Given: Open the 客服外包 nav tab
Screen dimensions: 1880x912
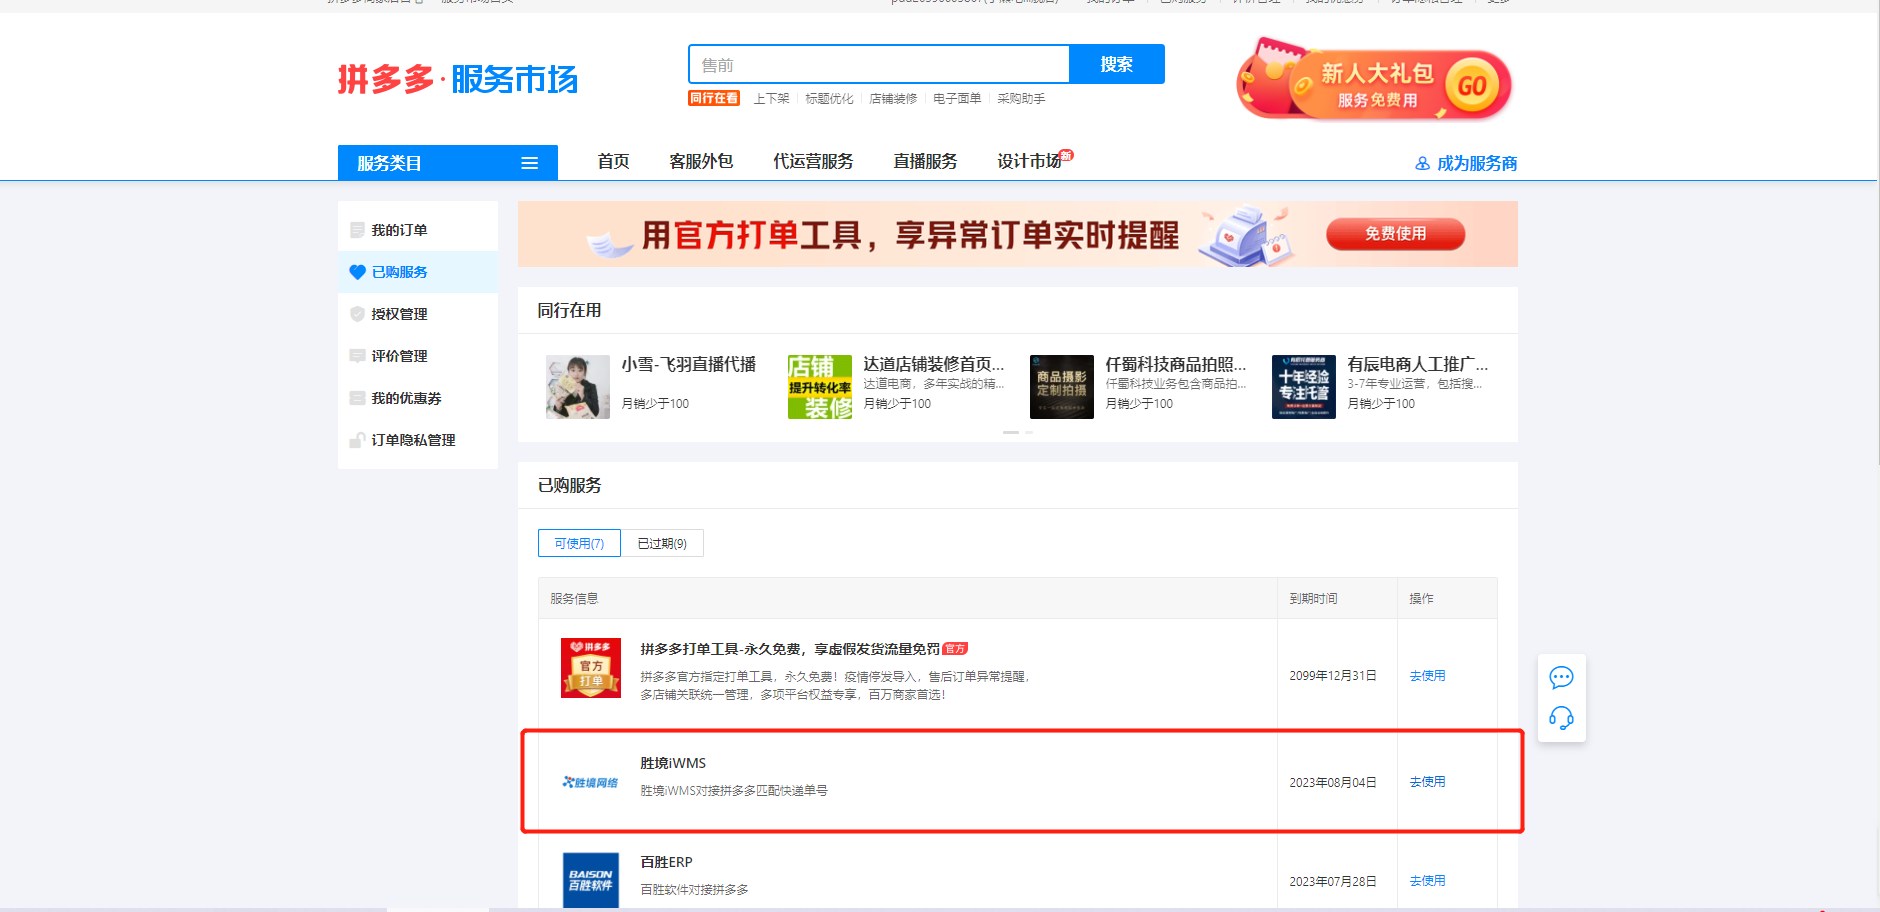Looking at the screenshot, I should point(701,161).
